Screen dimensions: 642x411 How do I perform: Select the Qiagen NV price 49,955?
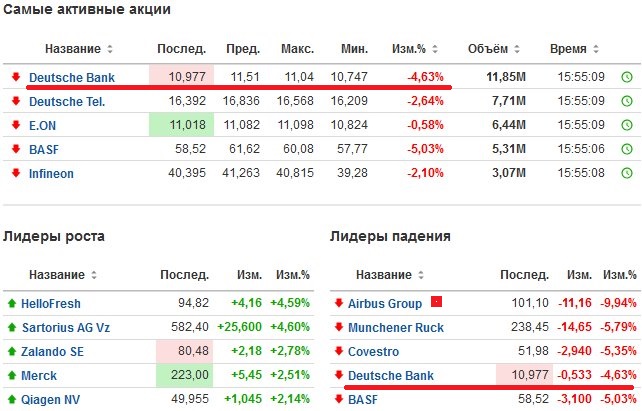tap(190, 399)
